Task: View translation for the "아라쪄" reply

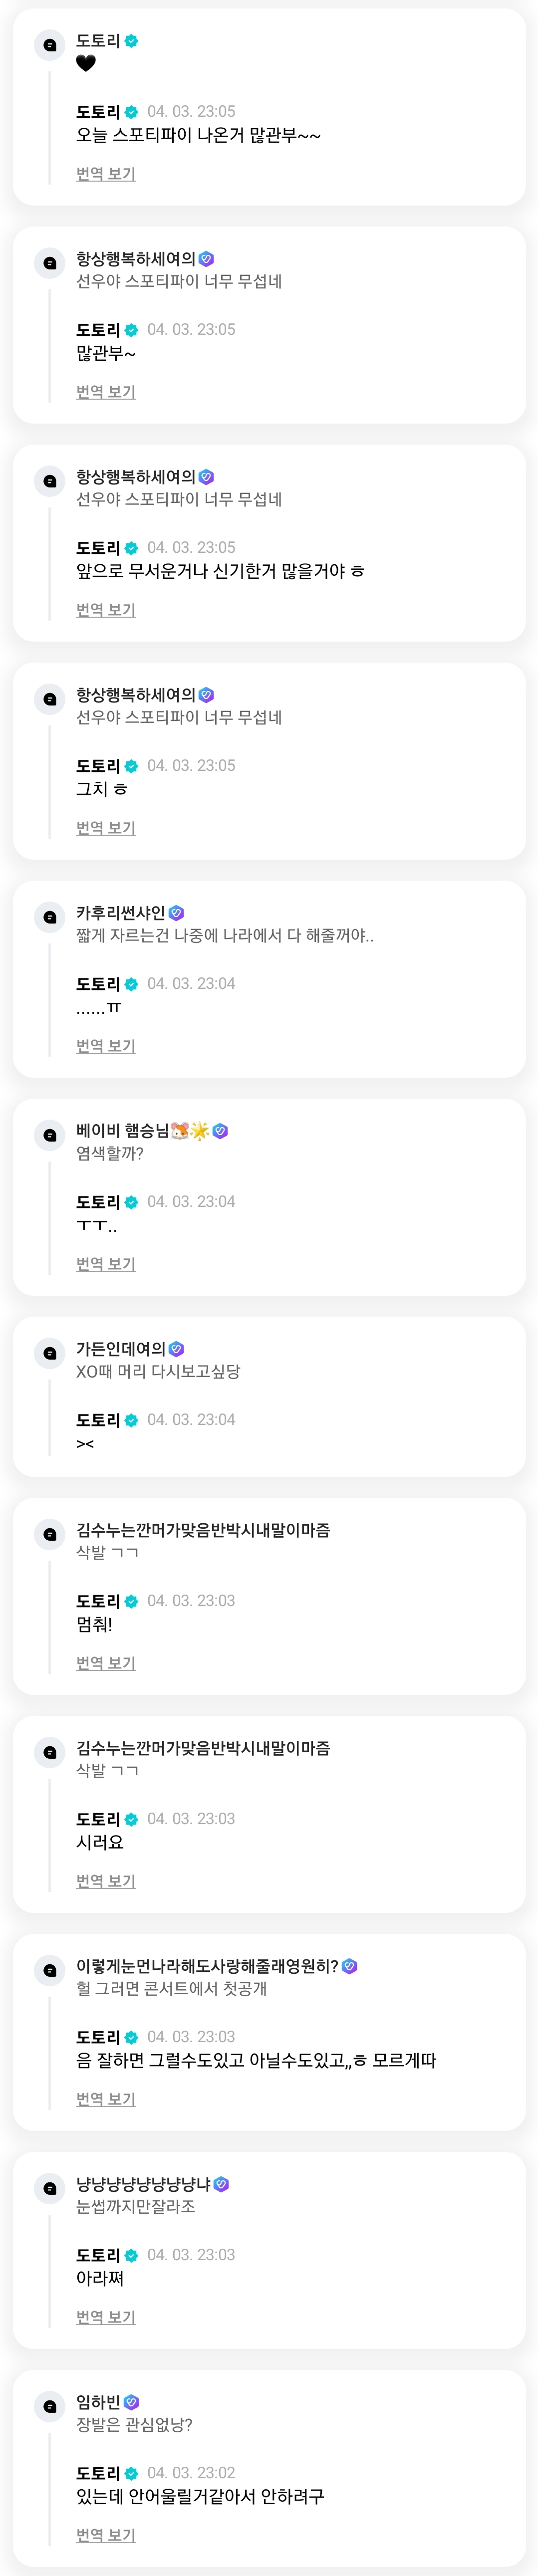Action: (x=105, y=2316)
